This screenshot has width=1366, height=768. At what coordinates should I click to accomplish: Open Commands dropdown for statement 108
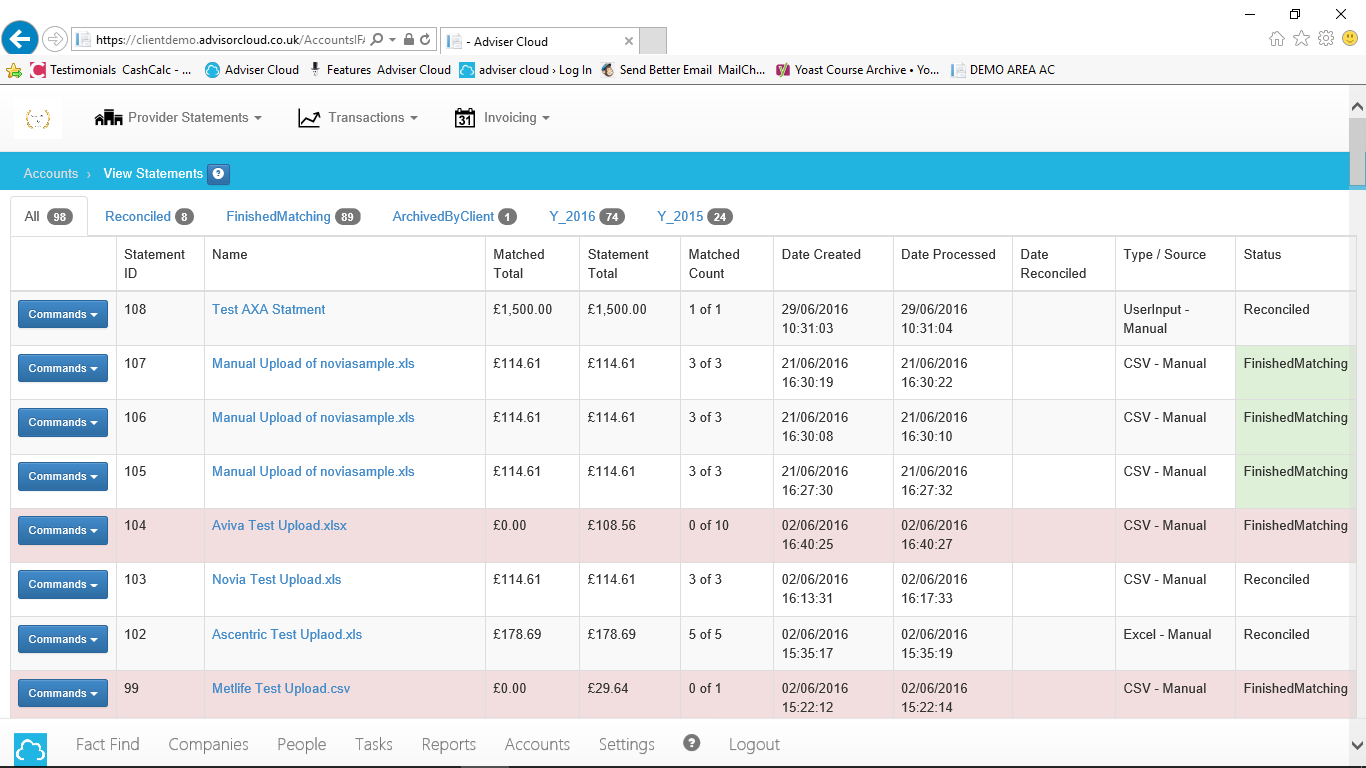[62, 315]
